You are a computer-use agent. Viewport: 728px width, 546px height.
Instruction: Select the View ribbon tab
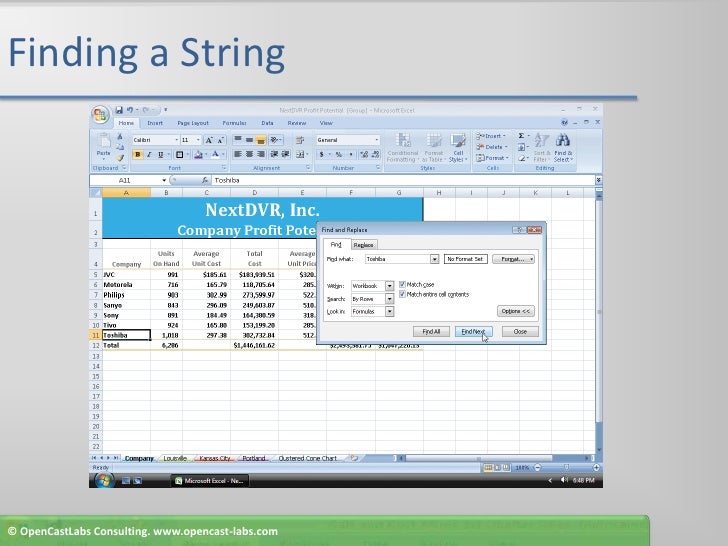click(x=326, y=123)
